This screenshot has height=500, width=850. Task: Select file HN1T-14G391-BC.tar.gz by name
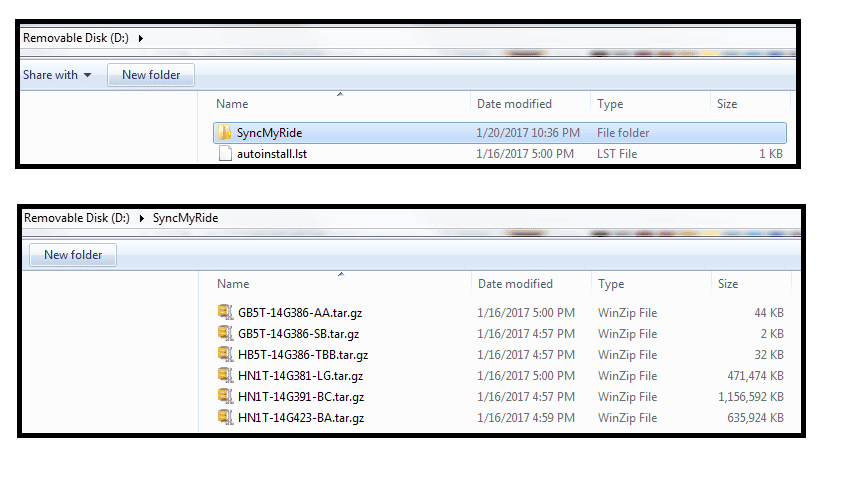click(x=301, y=397)
